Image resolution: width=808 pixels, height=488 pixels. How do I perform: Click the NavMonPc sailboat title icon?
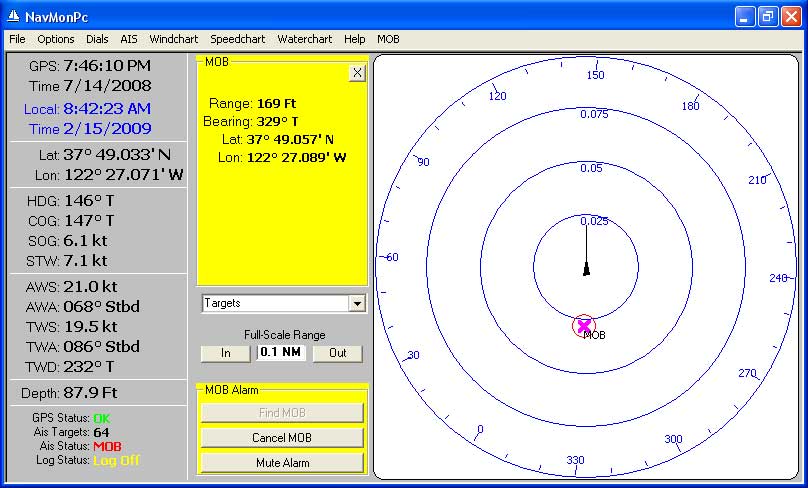13,16
